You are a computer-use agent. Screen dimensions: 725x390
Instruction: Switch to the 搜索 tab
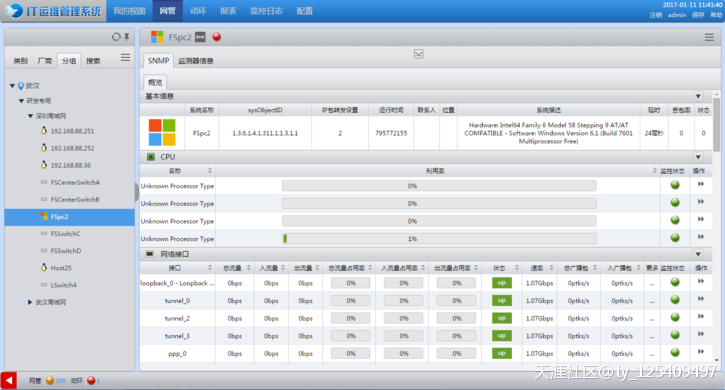(93, 61)
